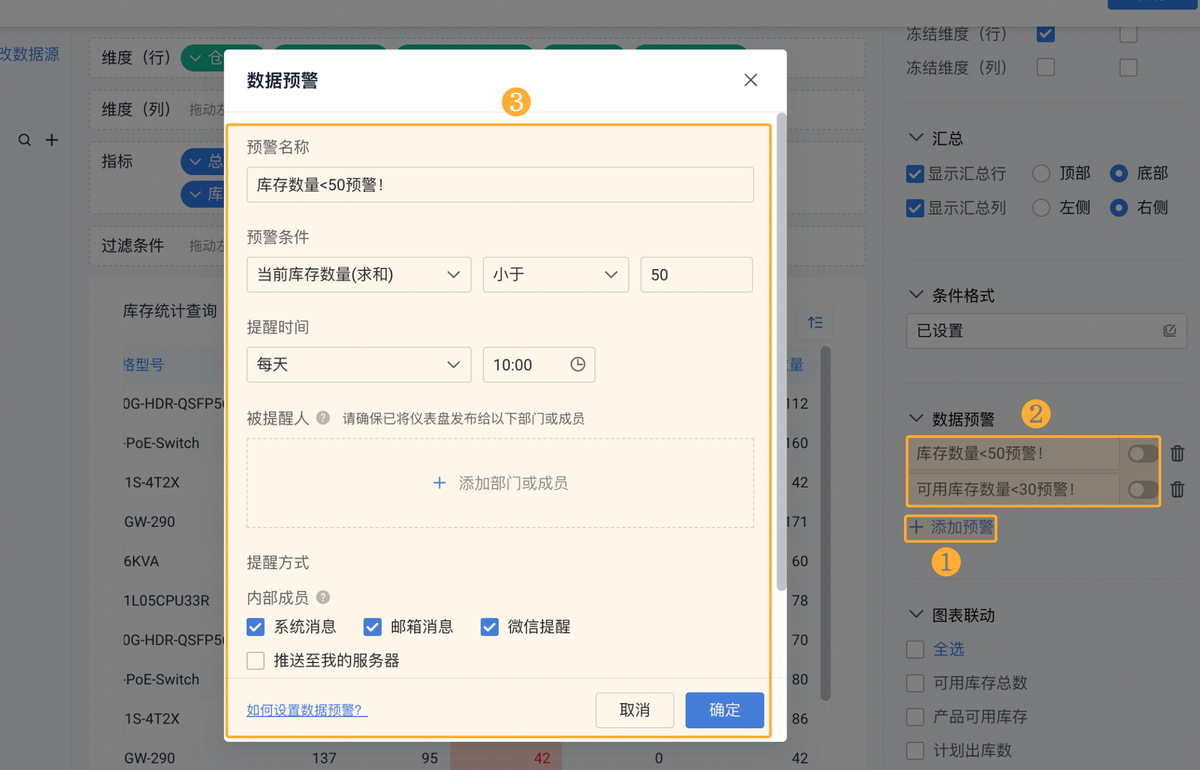Image resolution: width=1200 pixels, height=770 pixels.
Task: Confirm the alert with the 确定 button
Action: [x=724, y=710]
